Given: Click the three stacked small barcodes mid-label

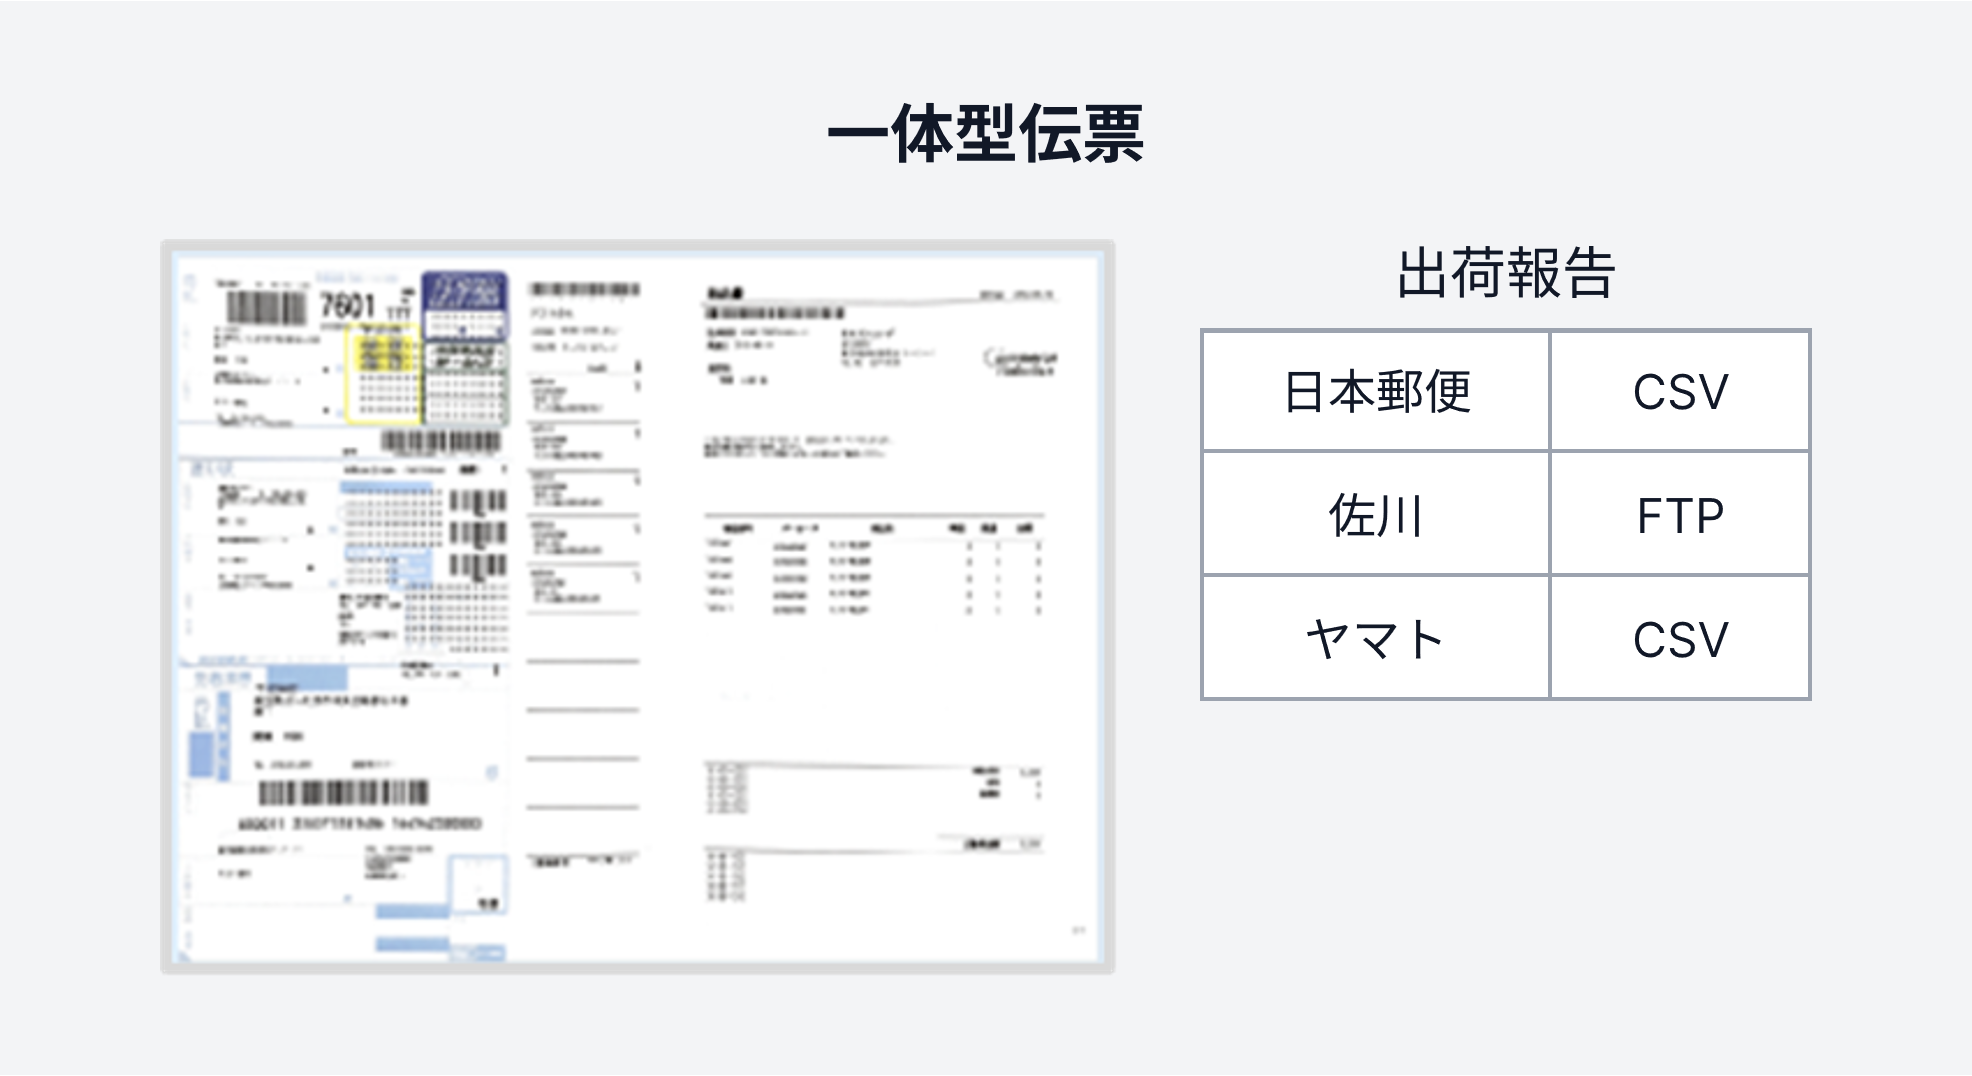Looking at the screenshot, I should point(477,533).
